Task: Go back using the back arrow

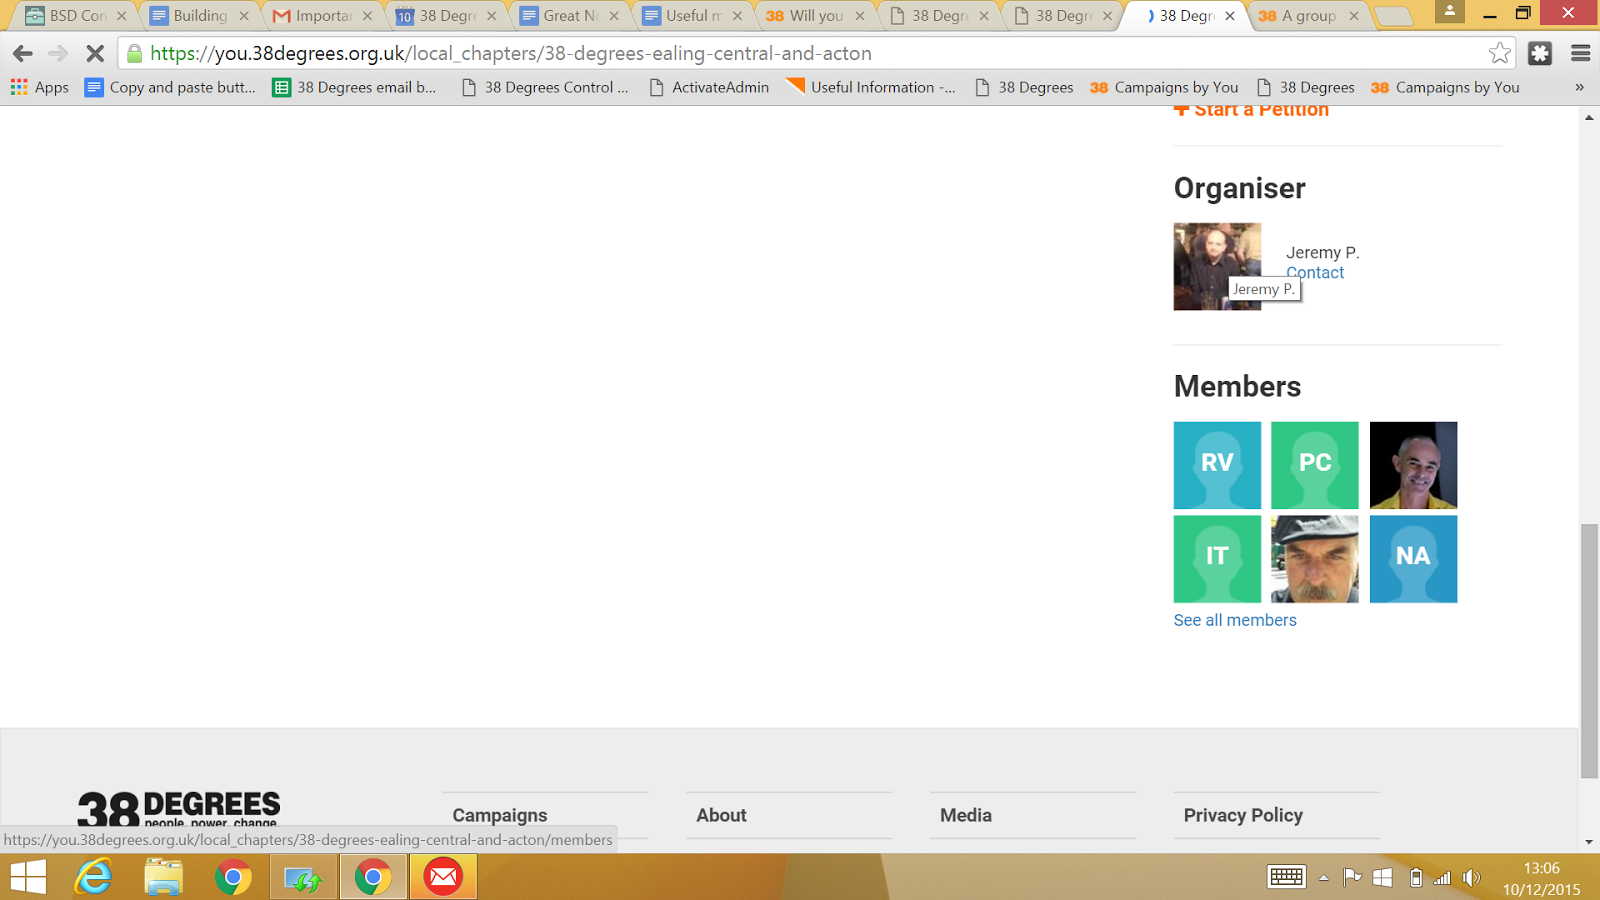Action: [23, 53]
